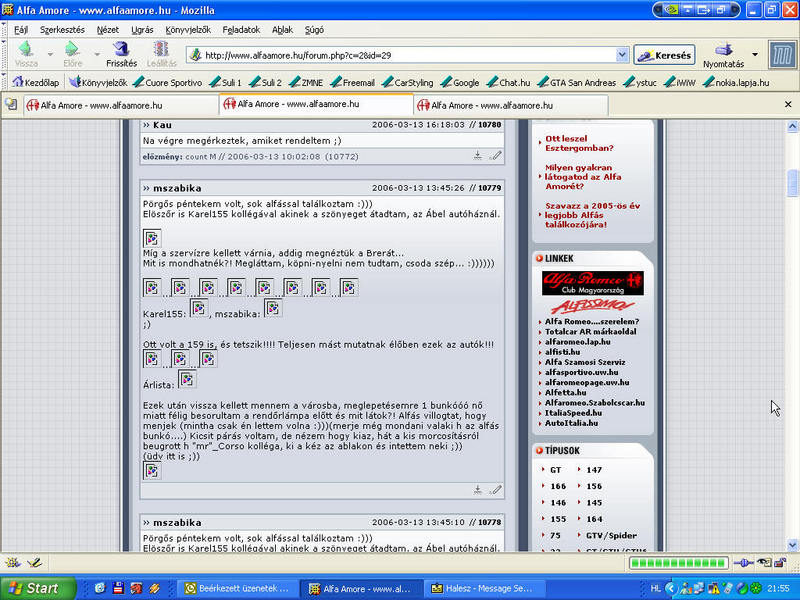Image resolution: width=800 pixels, height=600 pixels.
Task: Click the pencil edit icon in Kau's post
Action: coord(495,156)
